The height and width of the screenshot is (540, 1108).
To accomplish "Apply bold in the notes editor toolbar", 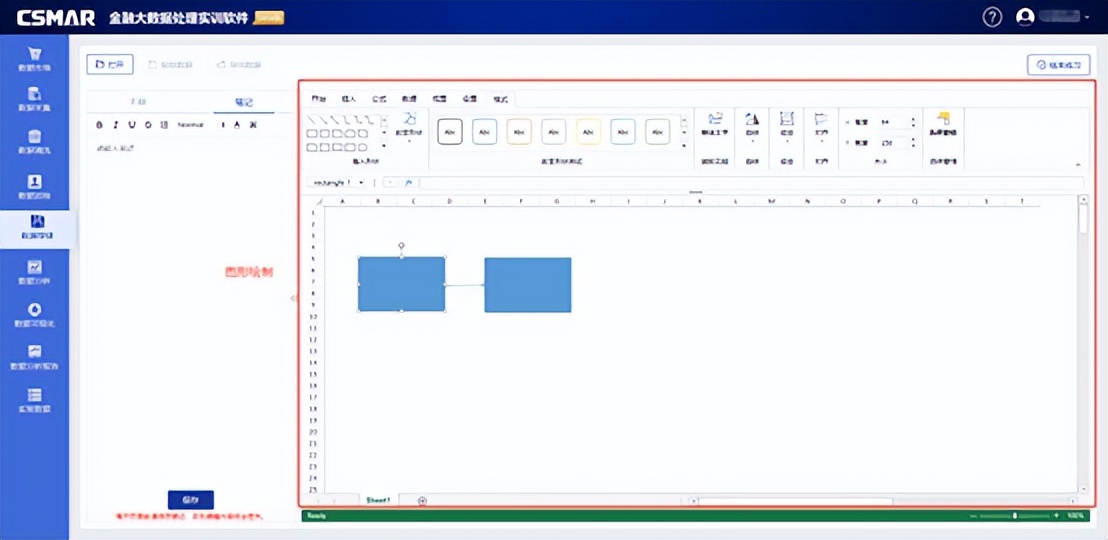I will coord(100,124).
